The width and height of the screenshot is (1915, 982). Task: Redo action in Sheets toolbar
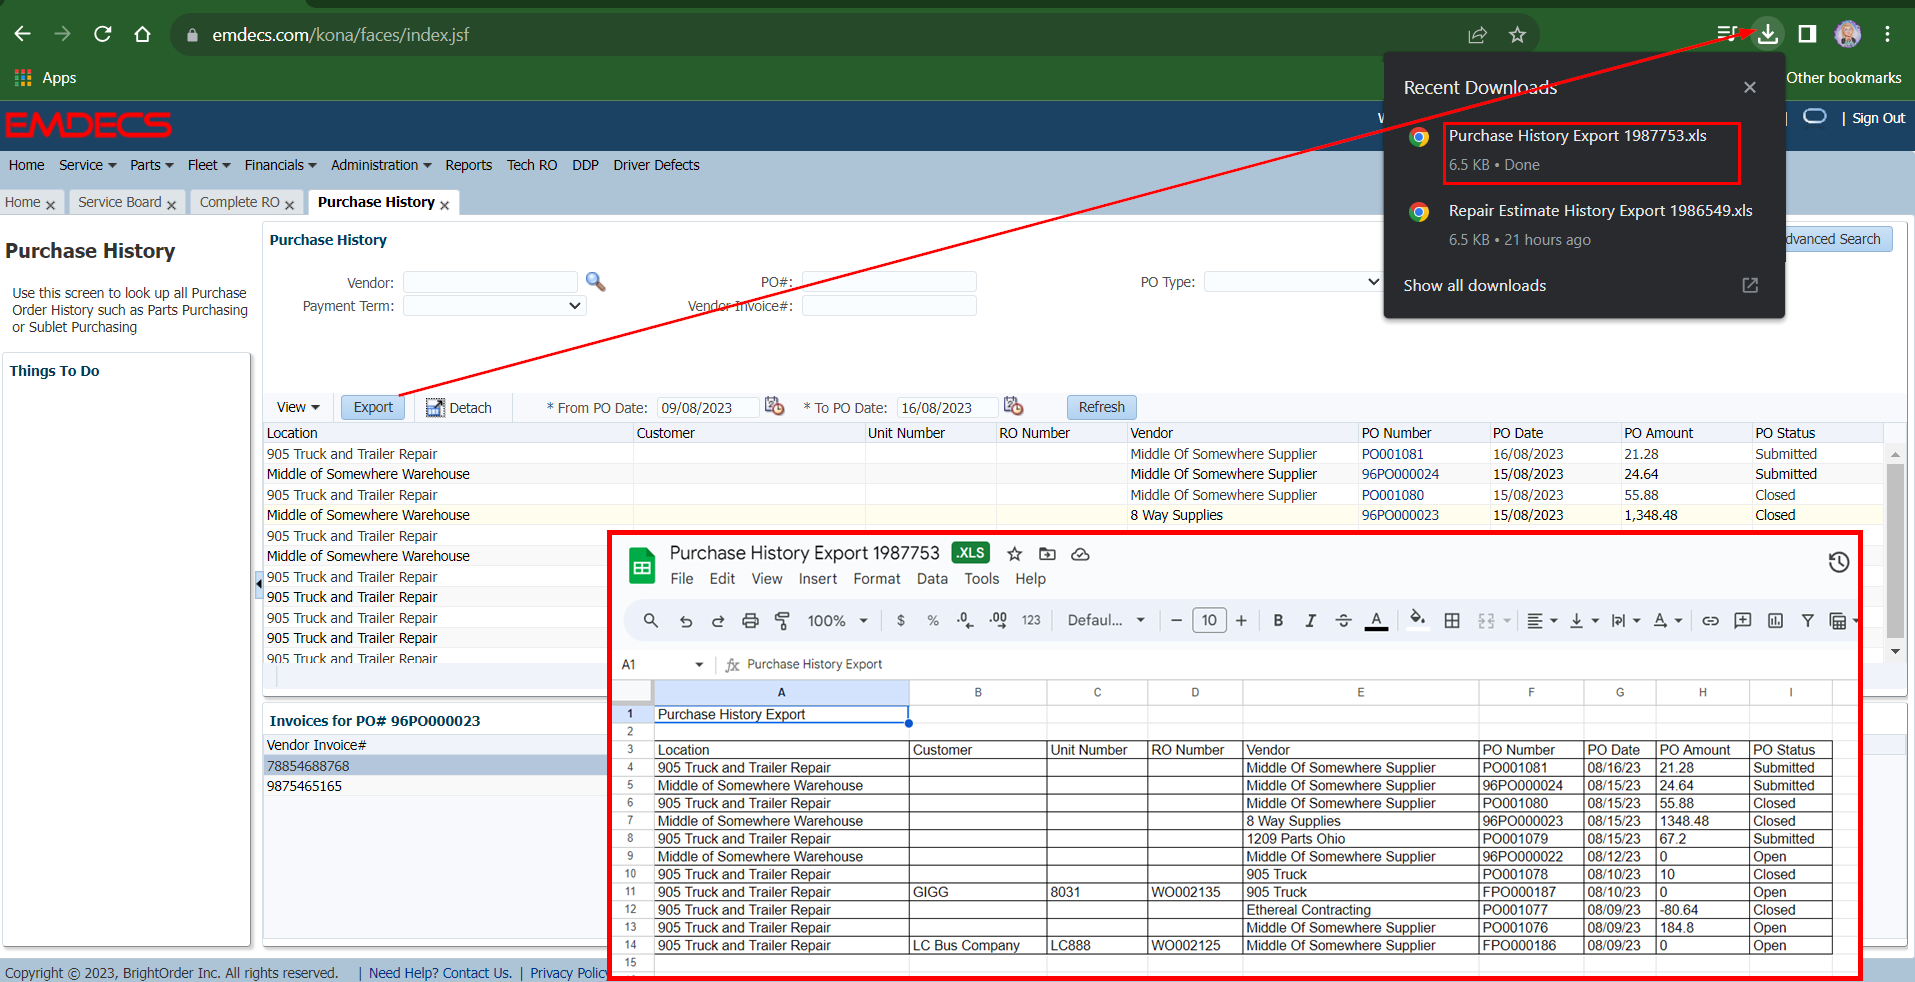(x=718, y=621)
